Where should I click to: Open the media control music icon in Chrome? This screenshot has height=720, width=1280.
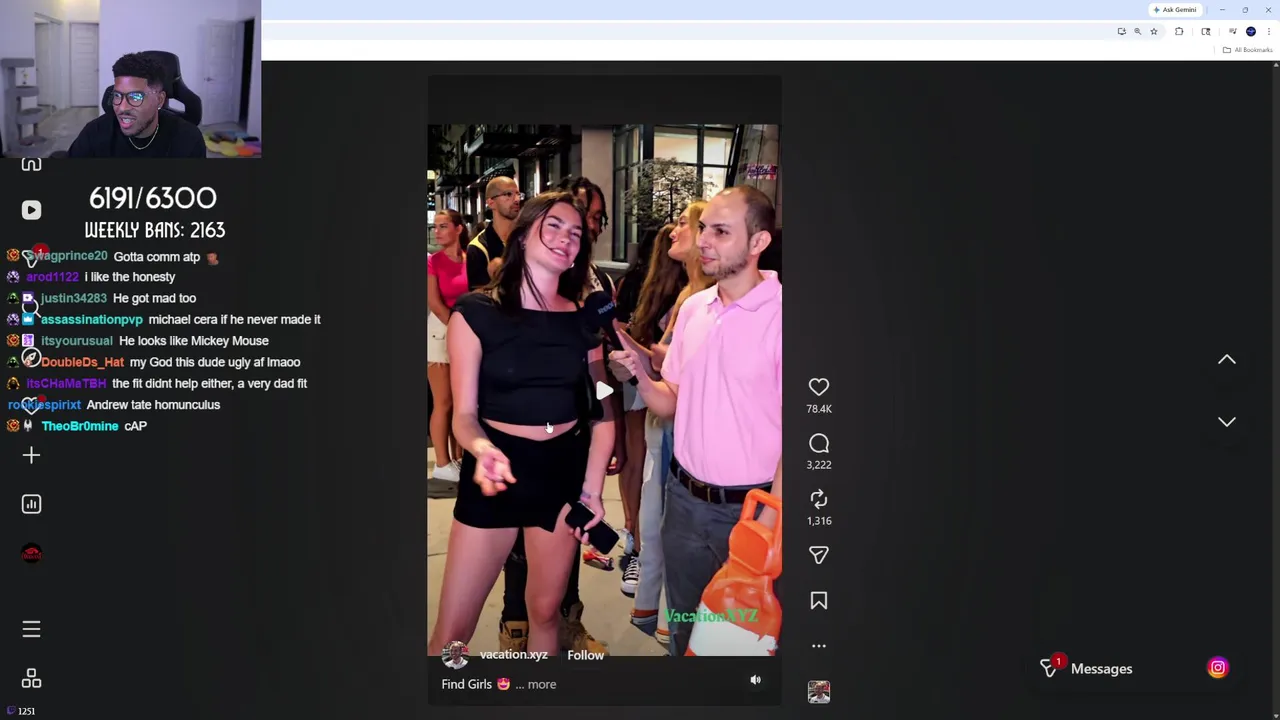1233,31
